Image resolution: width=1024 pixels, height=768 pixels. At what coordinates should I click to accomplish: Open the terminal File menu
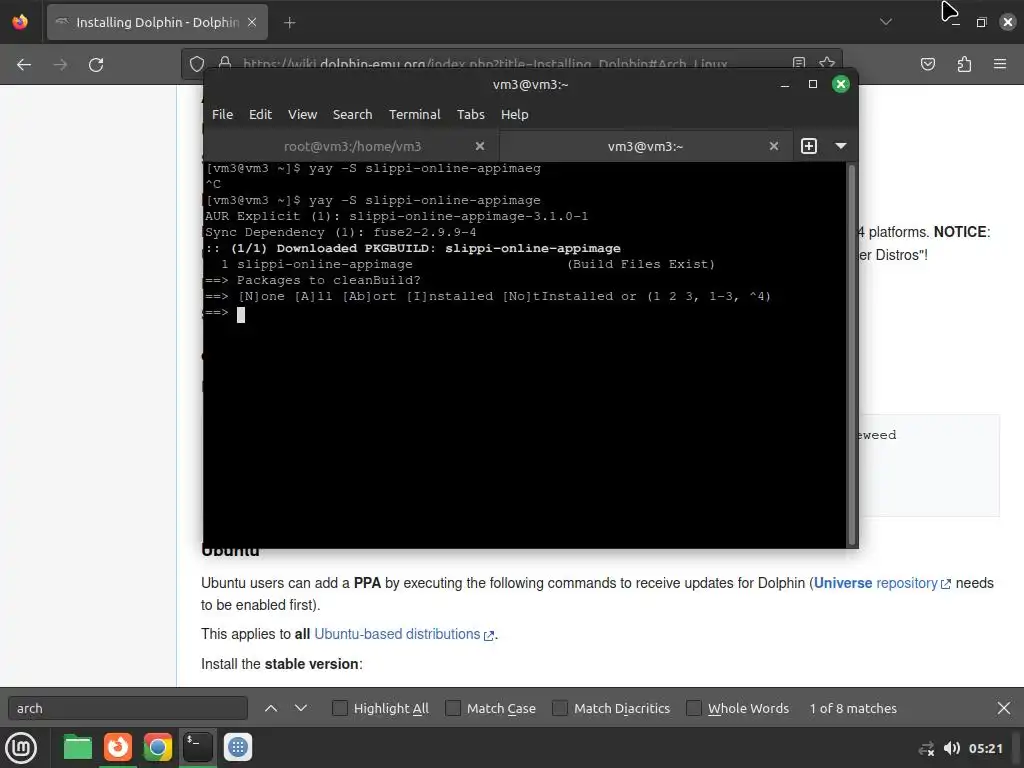[x=222, y=114]
